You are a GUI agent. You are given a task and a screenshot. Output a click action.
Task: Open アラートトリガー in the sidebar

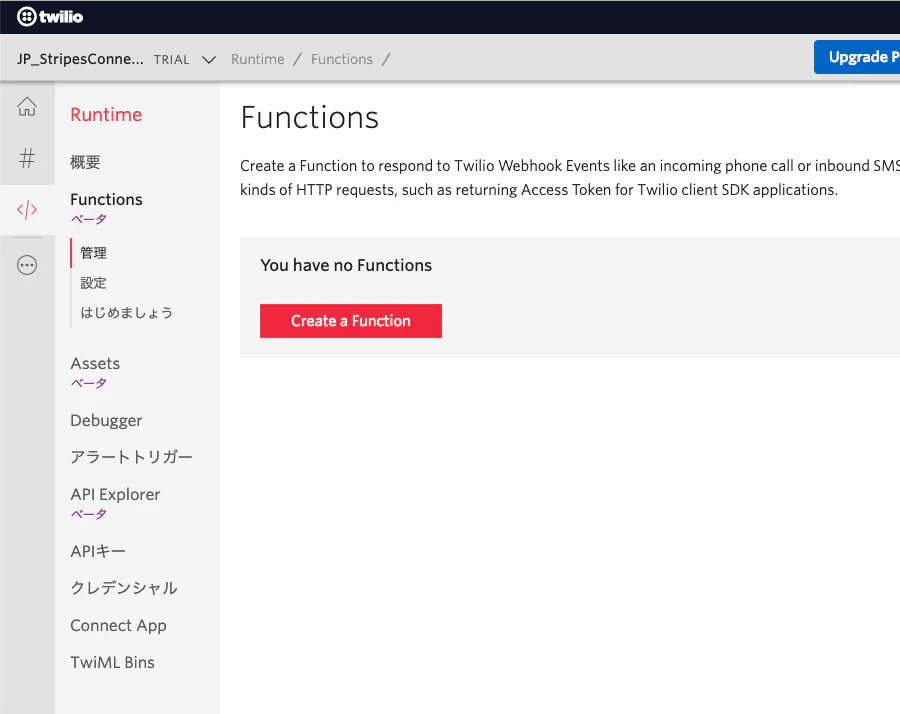coord(131,457)
